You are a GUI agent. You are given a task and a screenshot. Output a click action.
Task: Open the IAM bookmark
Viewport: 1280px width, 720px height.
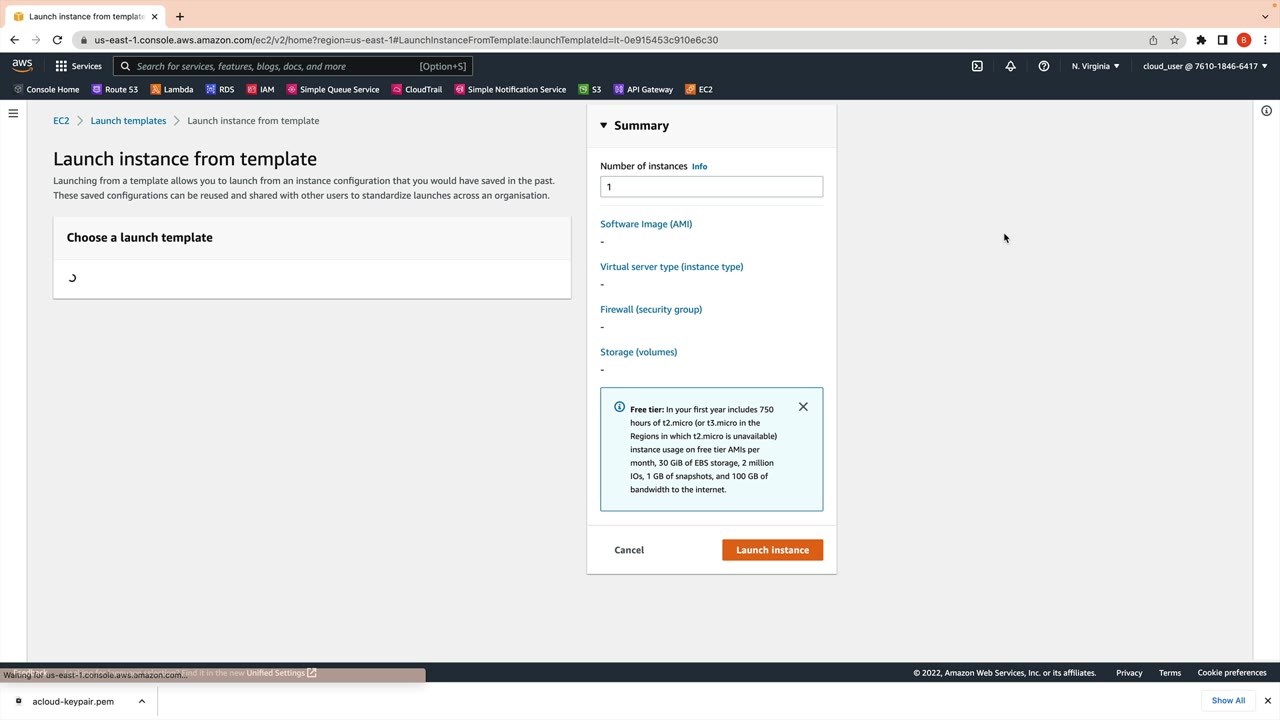260,89
